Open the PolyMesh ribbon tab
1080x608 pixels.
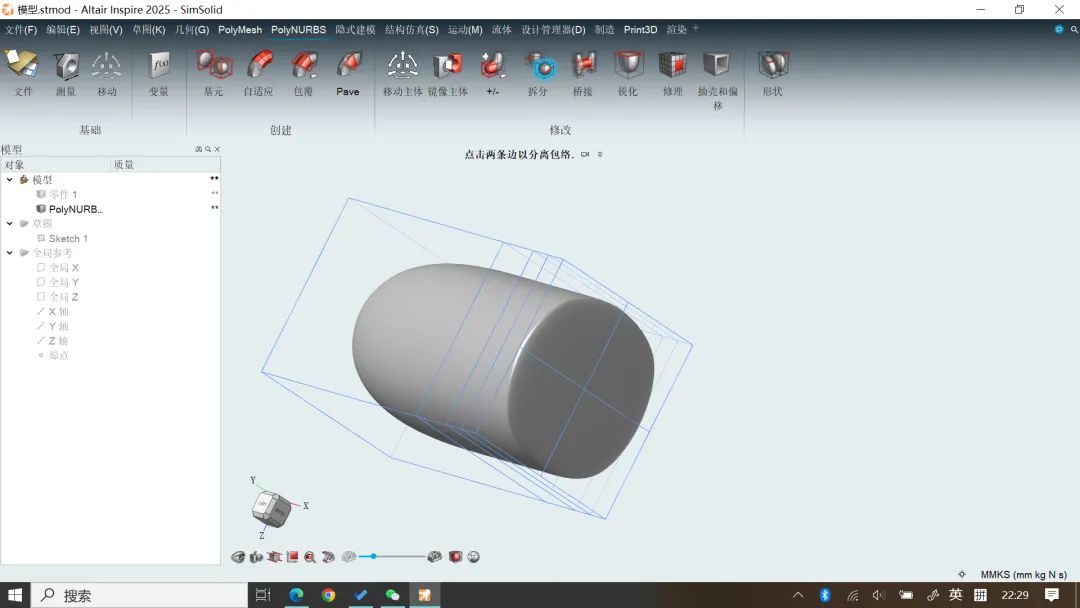coord(239,30)
